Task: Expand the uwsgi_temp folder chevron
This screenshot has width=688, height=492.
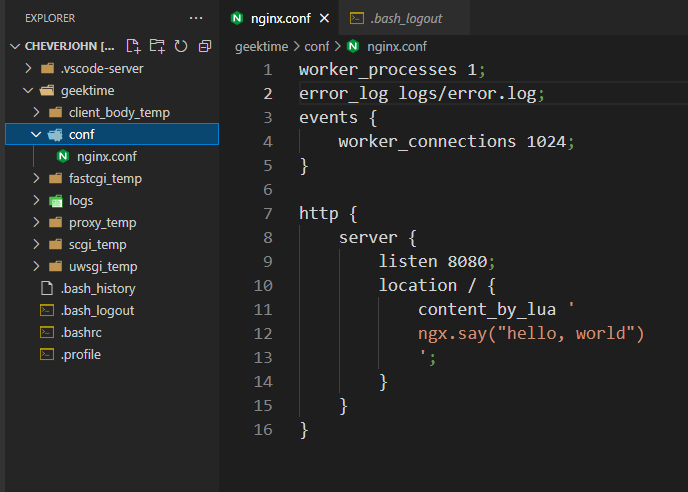Action: pyautogui.click(x=36, y=266)
